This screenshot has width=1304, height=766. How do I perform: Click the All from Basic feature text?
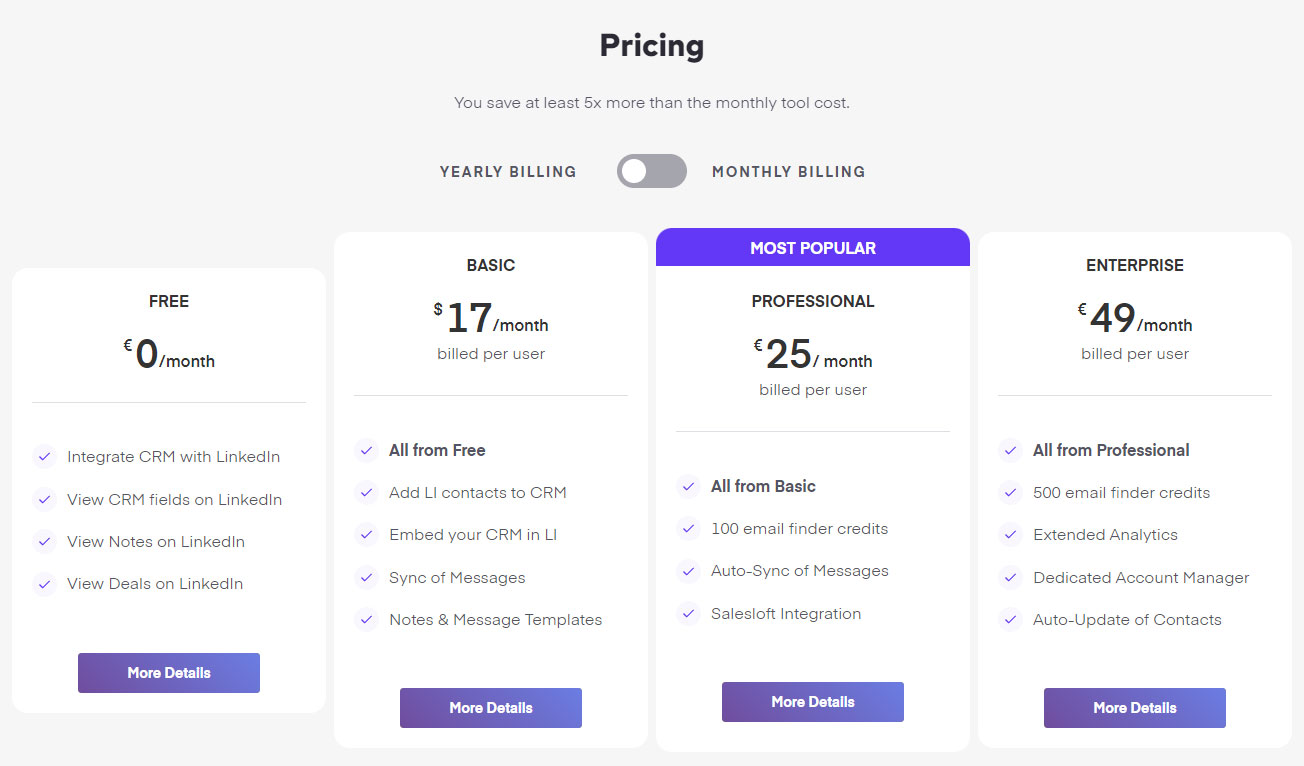click(763, 486)
